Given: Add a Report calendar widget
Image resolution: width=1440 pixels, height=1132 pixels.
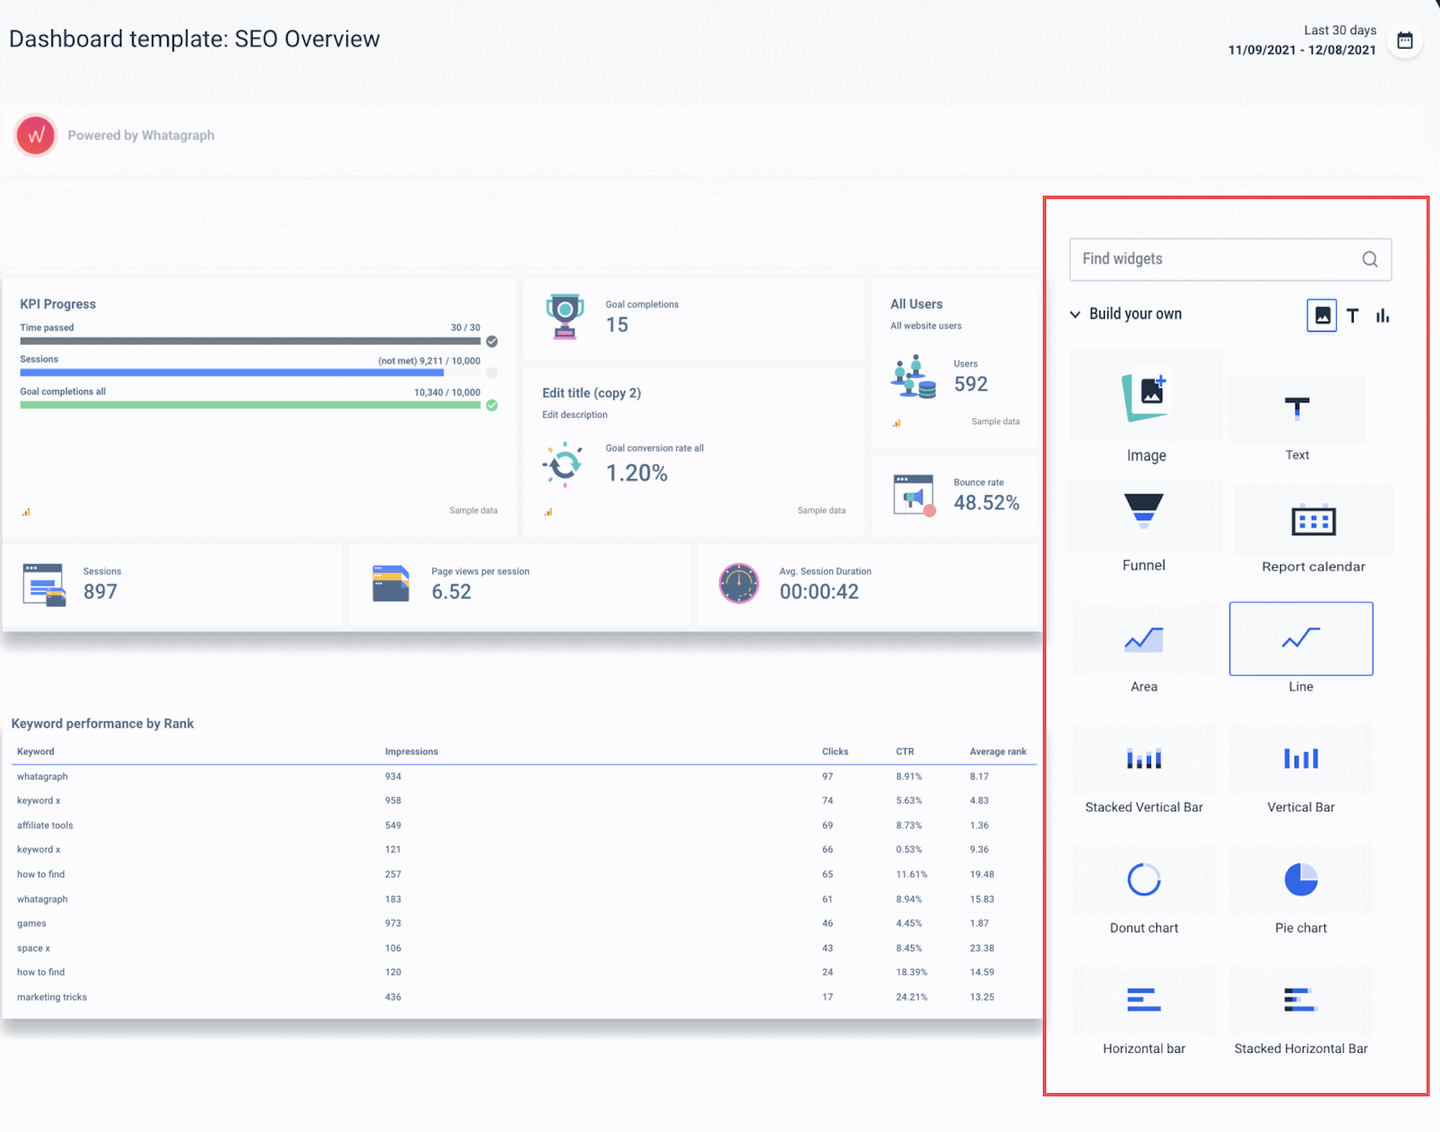Looking at the screenshot, I should (1313, 520).
